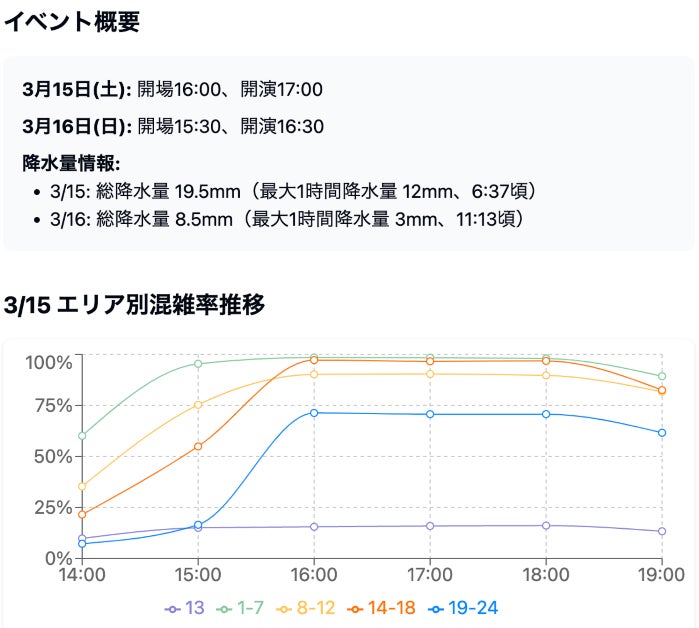Image resolution: width=699 pixels, height=628 pixels.
Task: Click the 16:00 x-axis label
Action: [x=314, y=575]
